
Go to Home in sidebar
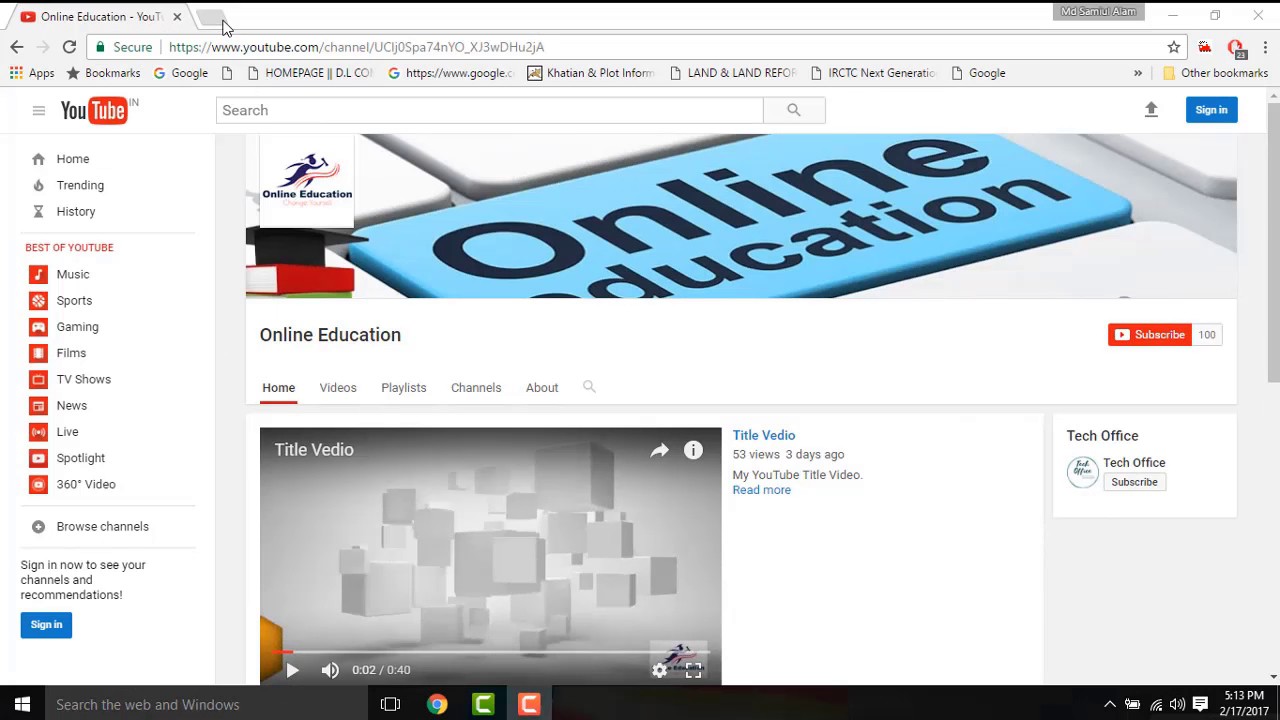pos(72,159)
